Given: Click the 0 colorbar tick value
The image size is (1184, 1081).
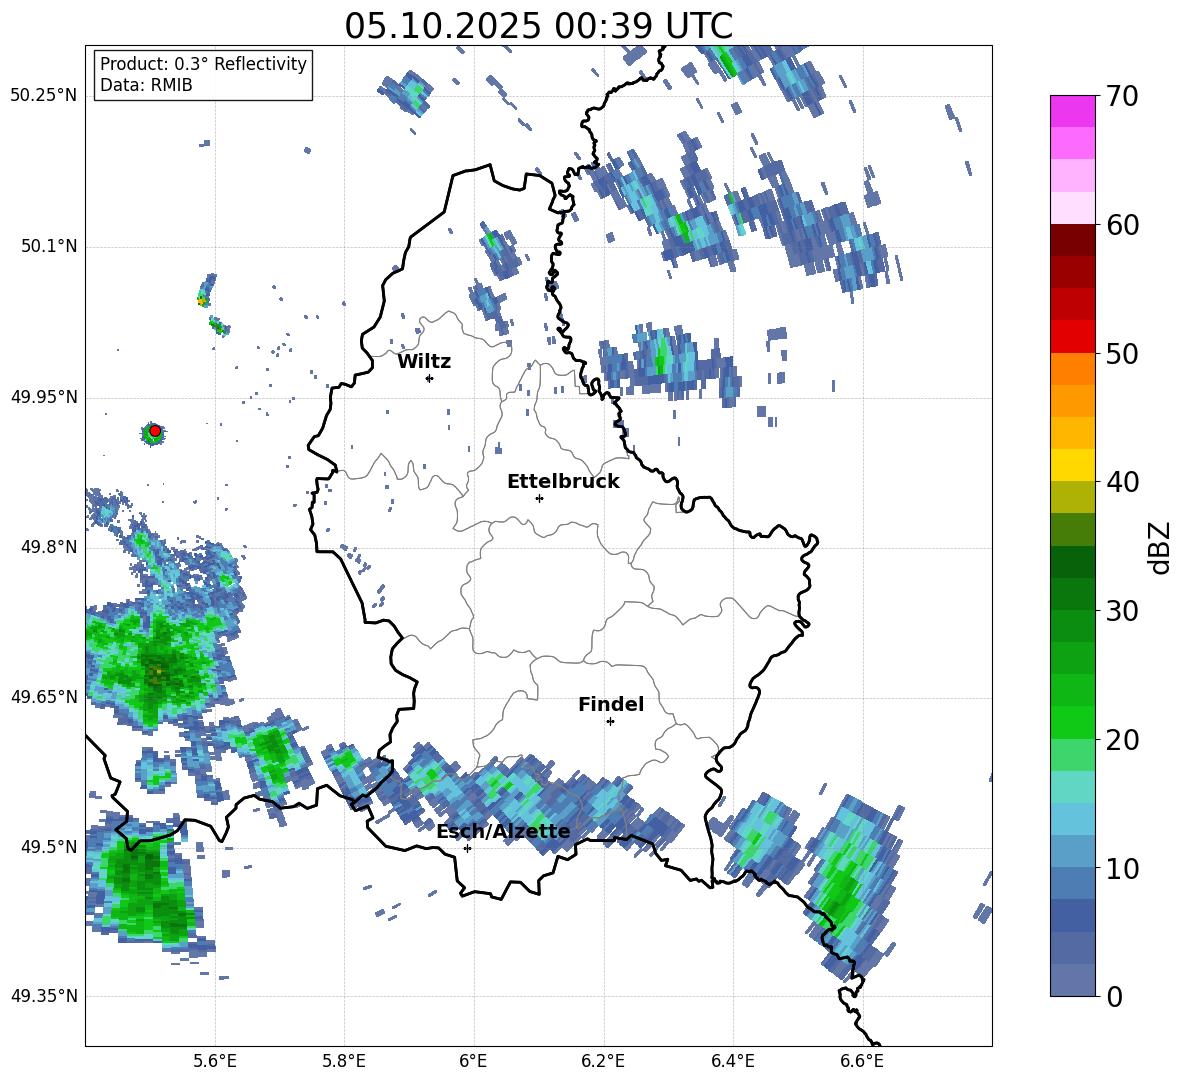Looking at the screenshot, I should coord(1115,996).
